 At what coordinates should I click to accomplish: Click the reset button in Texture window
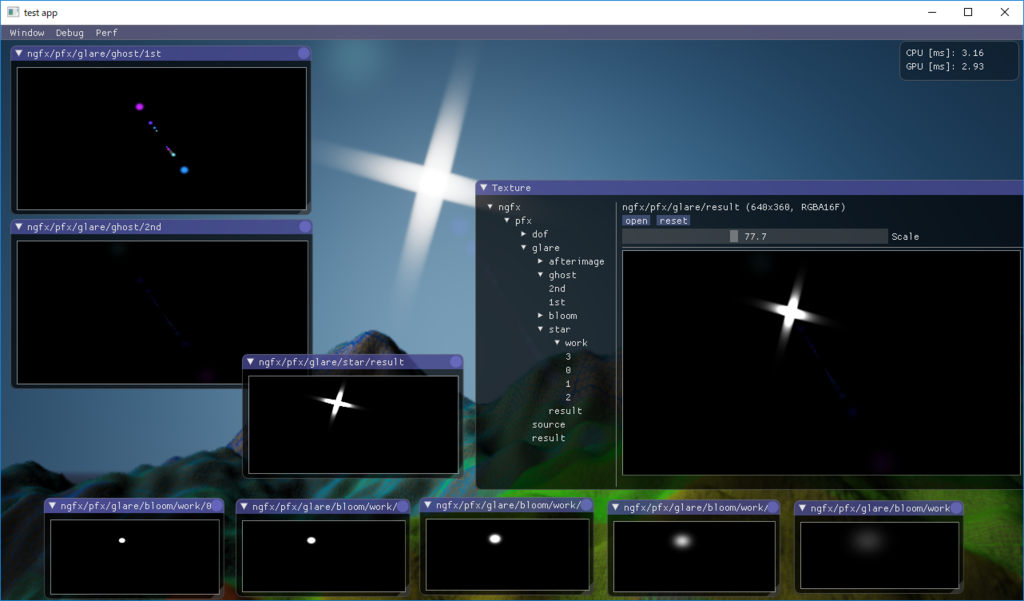673,221
